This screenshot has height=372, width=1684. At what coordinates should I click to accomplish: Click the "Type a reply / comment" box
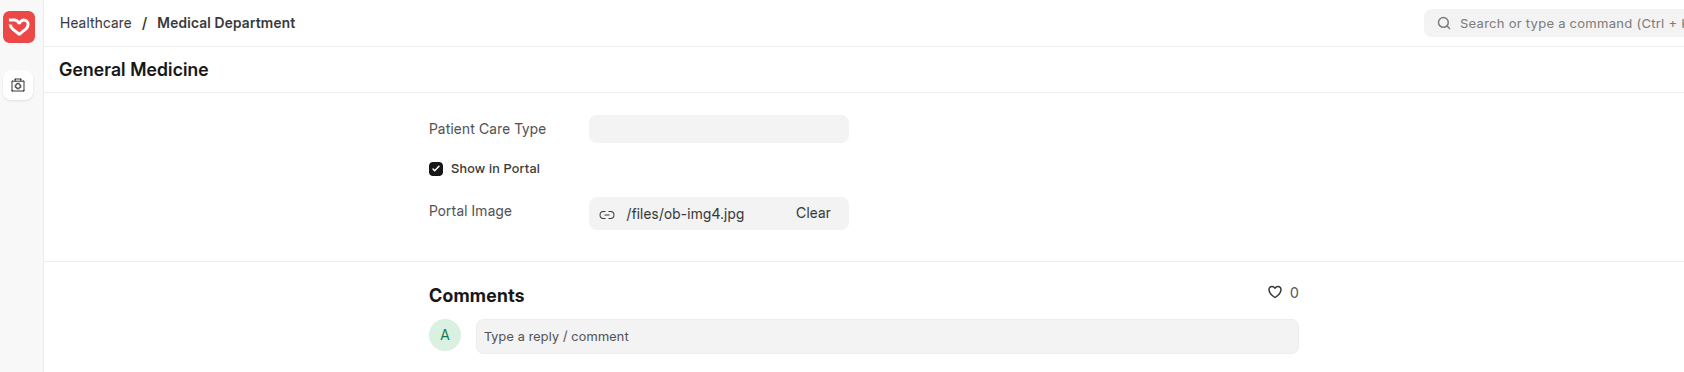click(x=887, y=337)
